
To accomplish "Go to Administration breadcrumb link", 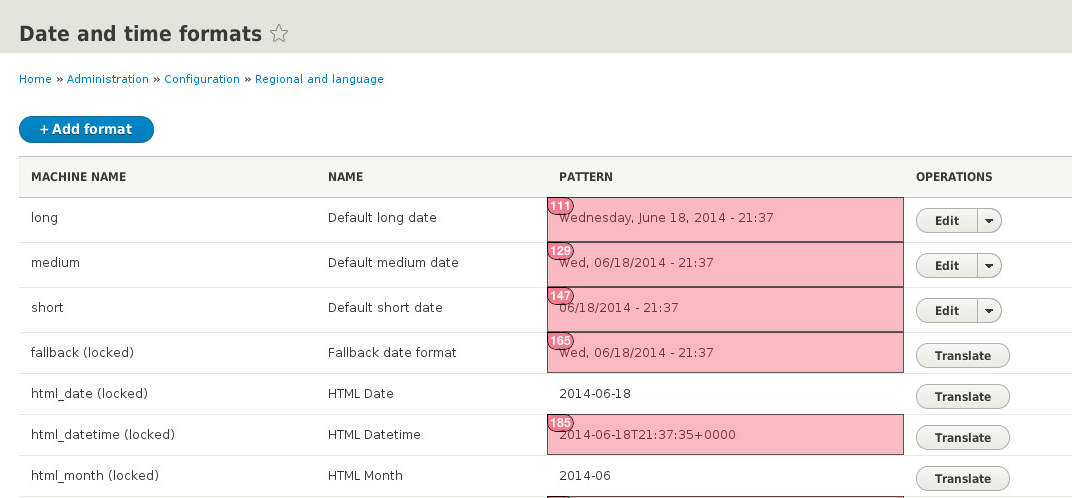I will coord(107,79).
